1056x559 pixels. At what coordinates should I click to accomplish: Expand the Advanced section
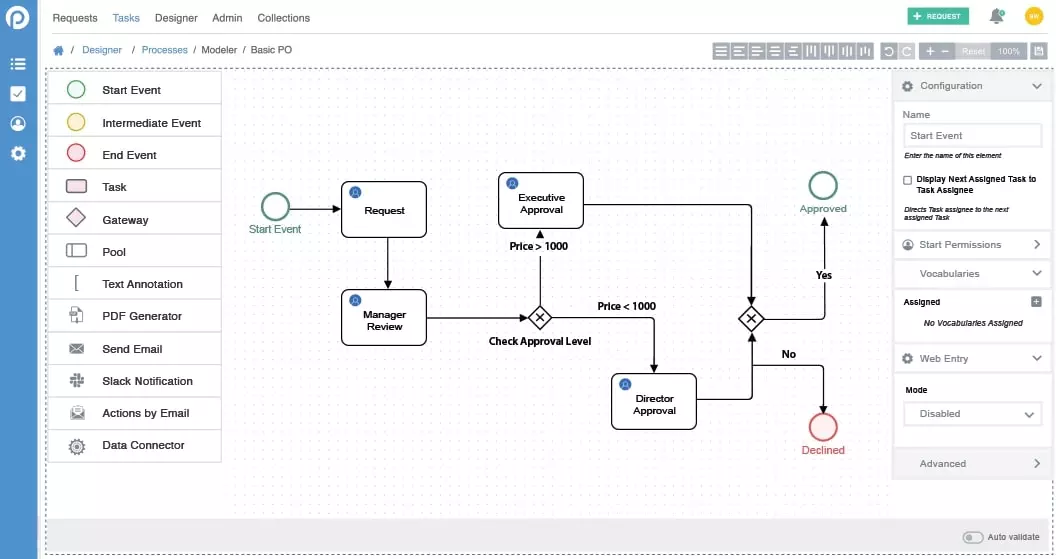[x=972, y=463]
